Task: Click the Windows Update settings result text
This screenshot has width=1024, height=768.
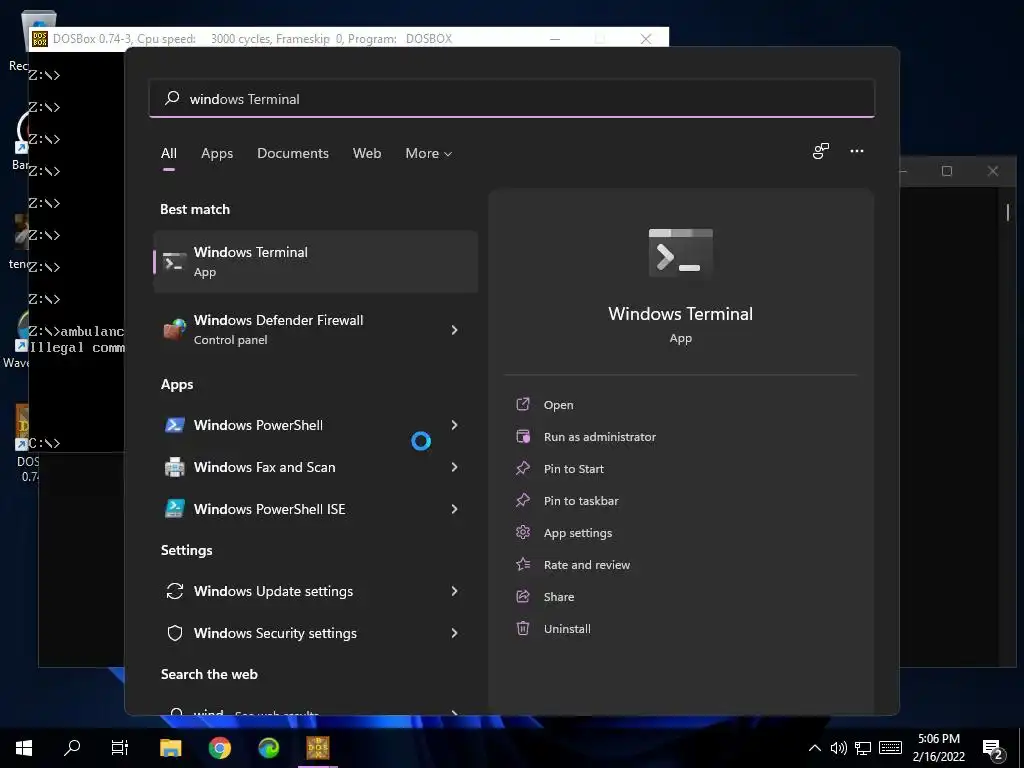Action: click(x=273, y=591)
